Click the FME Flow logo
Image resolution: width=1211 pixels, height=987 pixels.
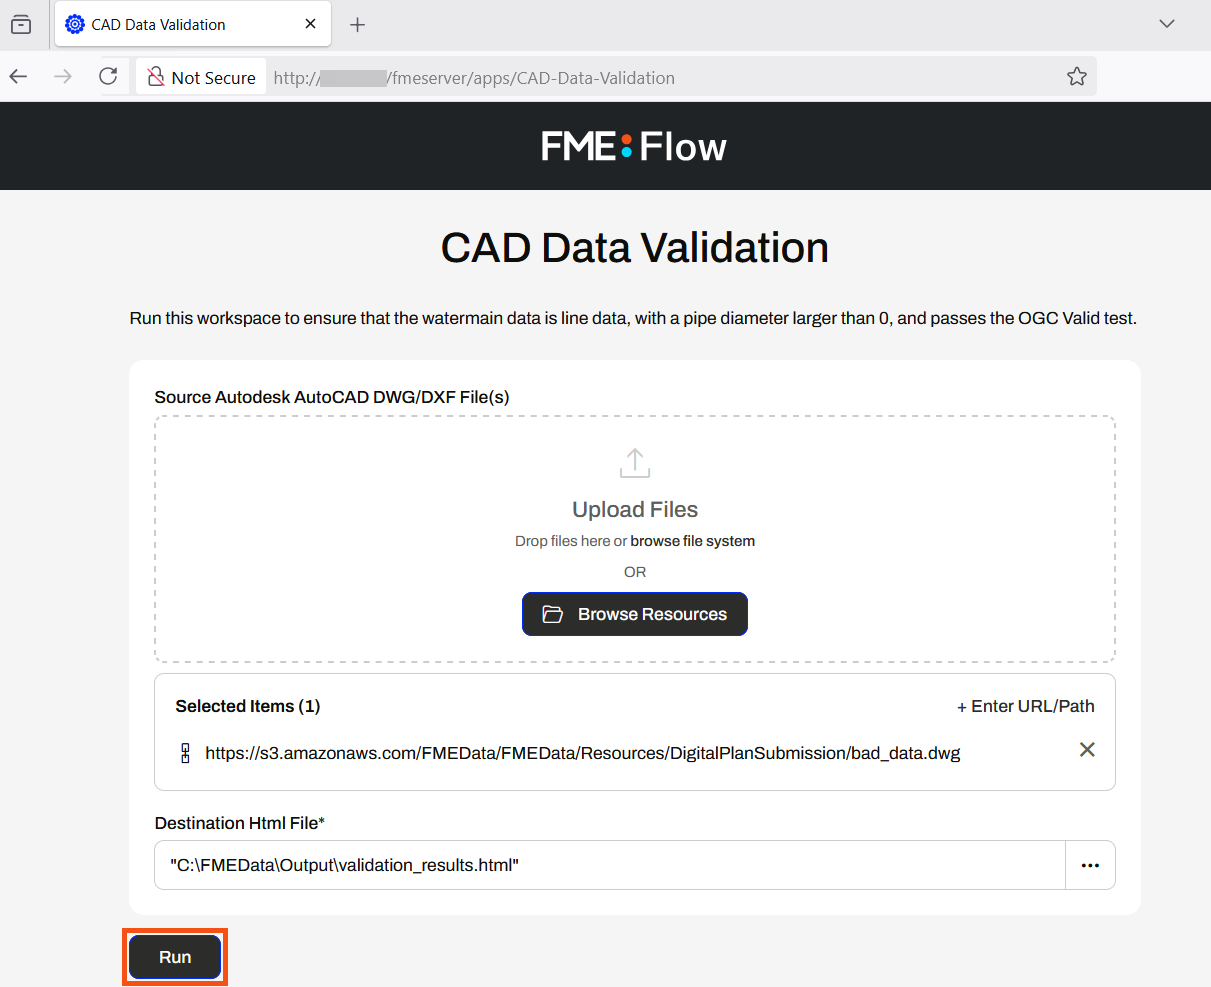[634, 147]
